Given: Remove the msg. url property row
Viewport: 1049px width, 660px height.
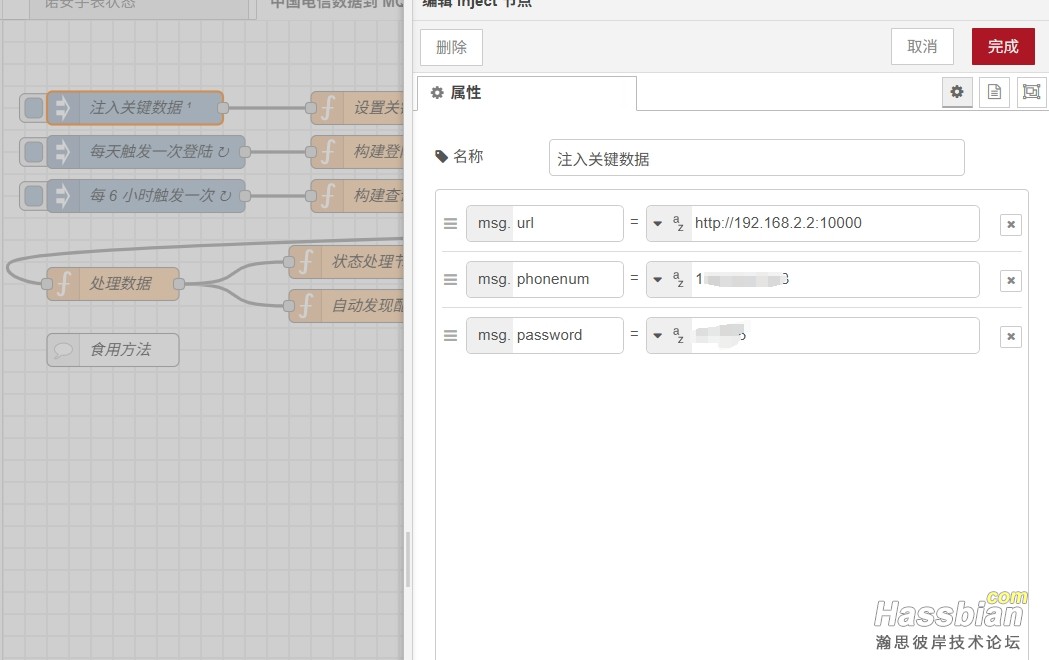Looking at the screenshot, I should [1011, 225].
